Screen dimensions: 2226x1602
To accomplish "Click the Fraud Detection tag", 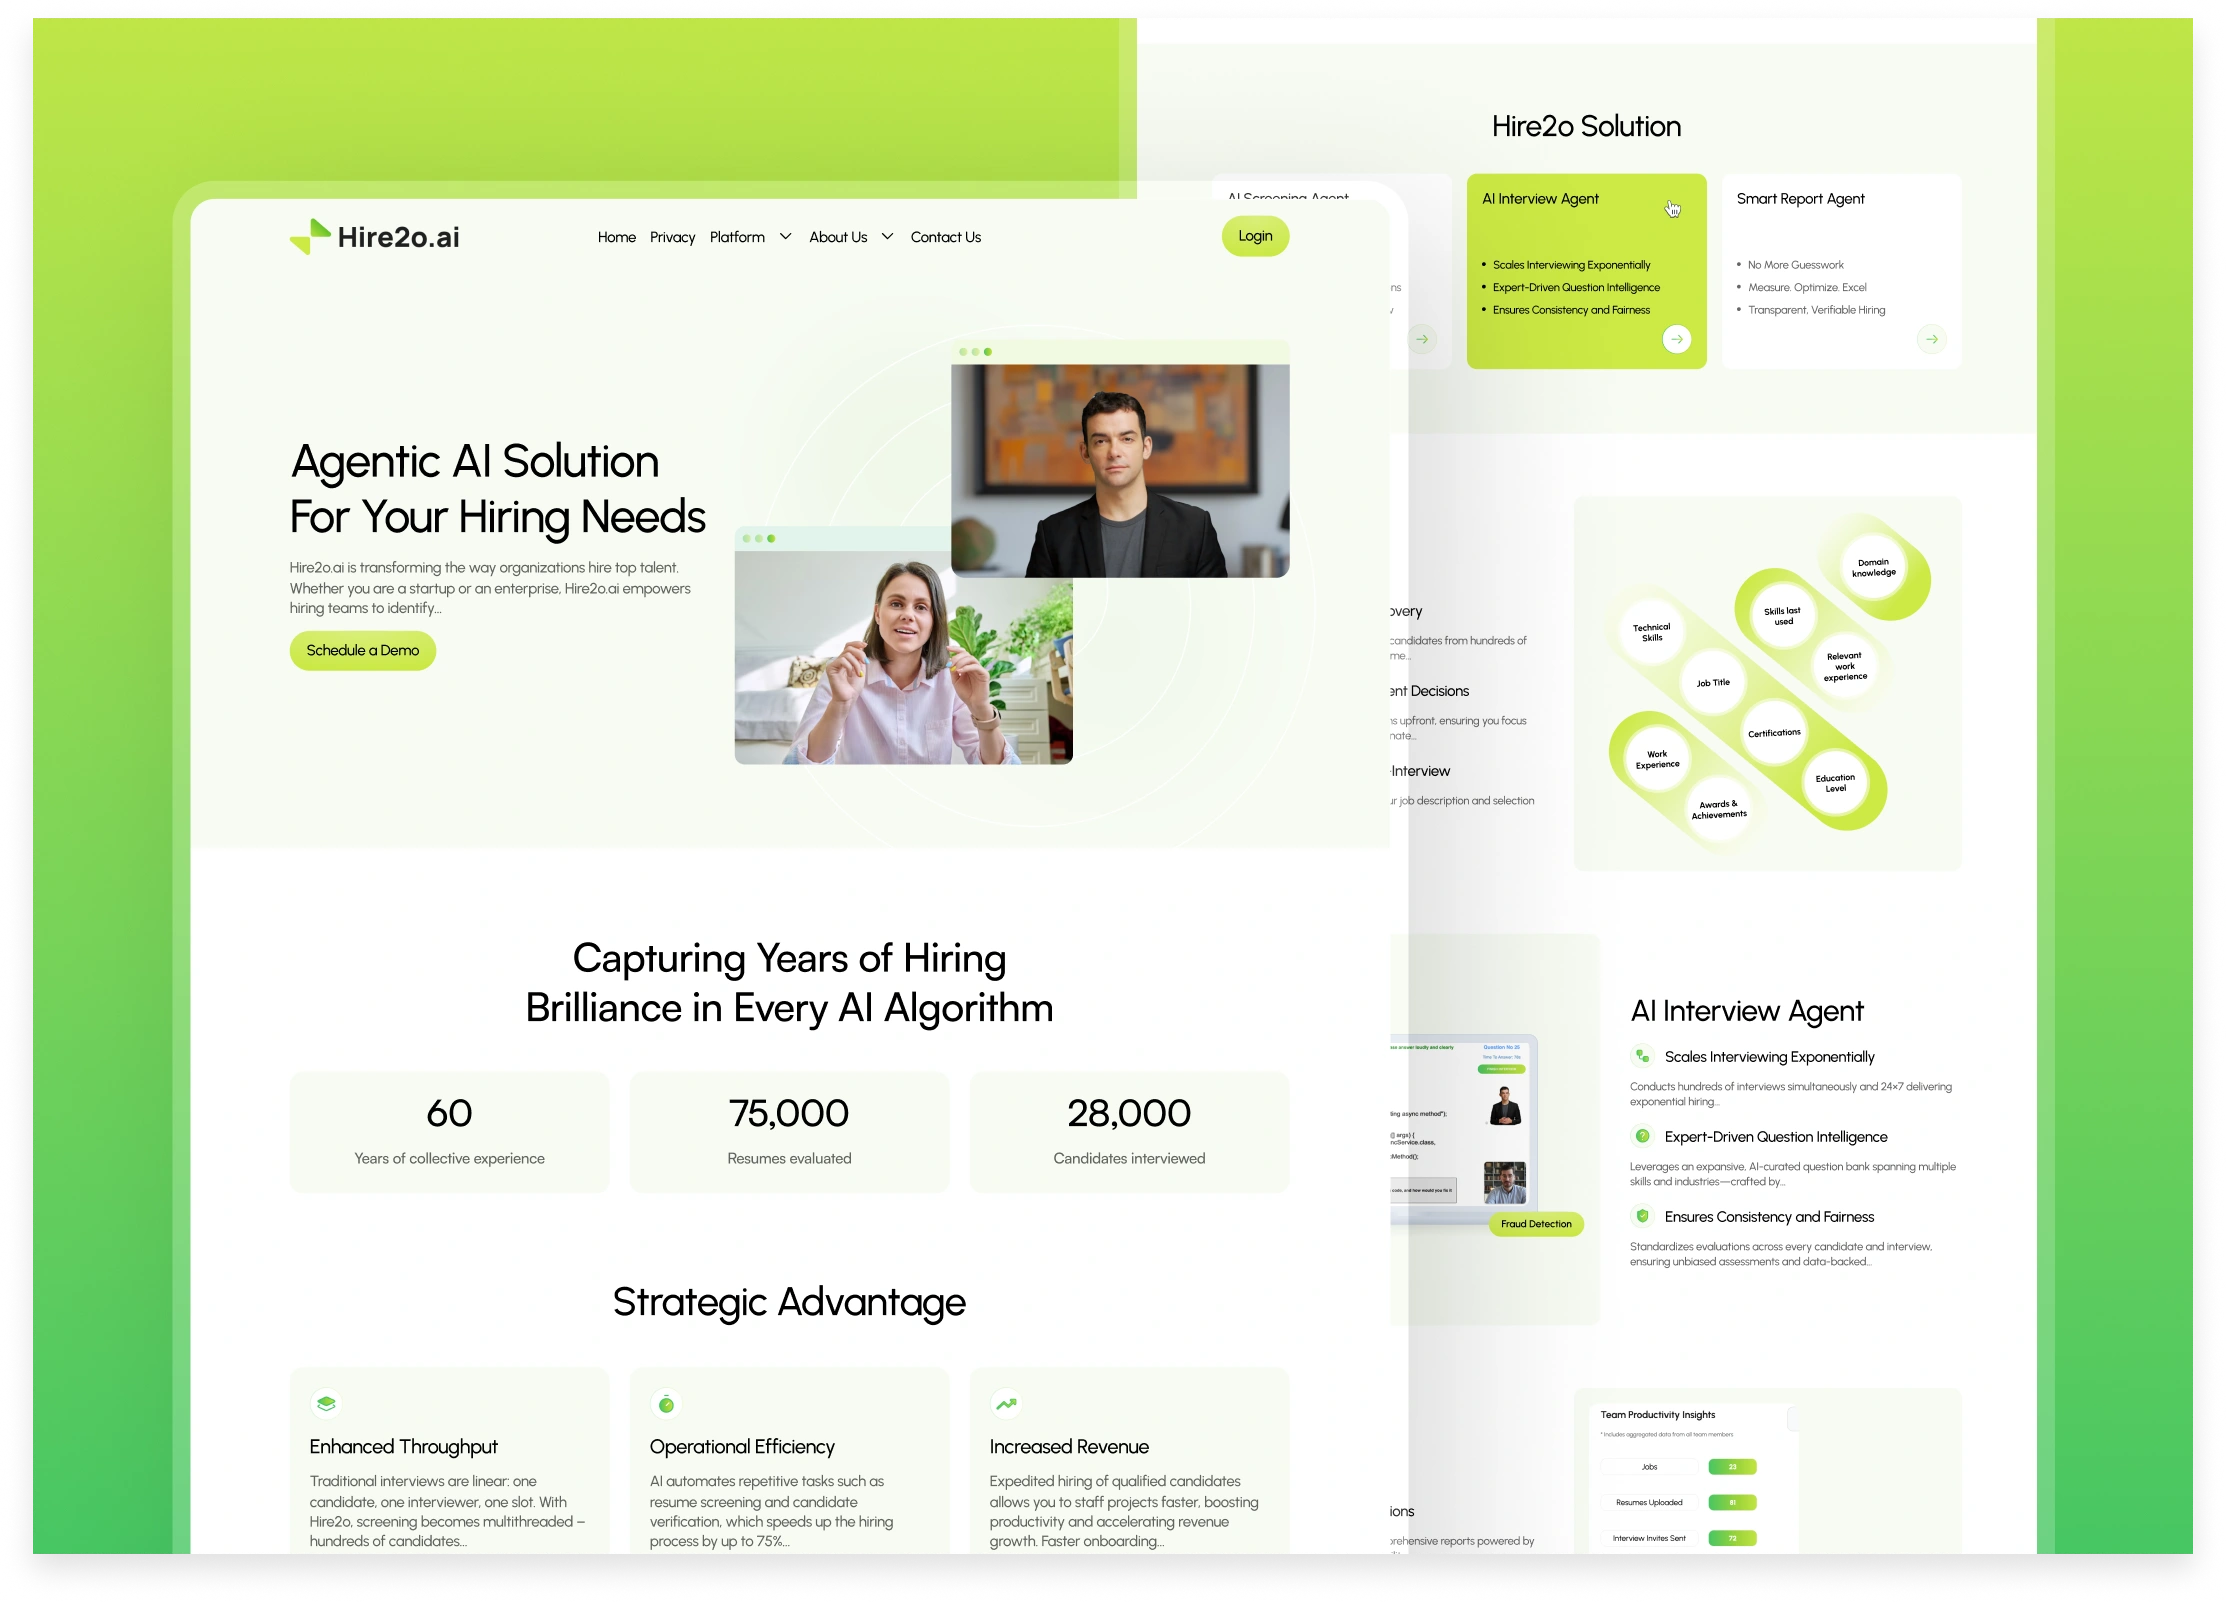I will 1535,1224.
